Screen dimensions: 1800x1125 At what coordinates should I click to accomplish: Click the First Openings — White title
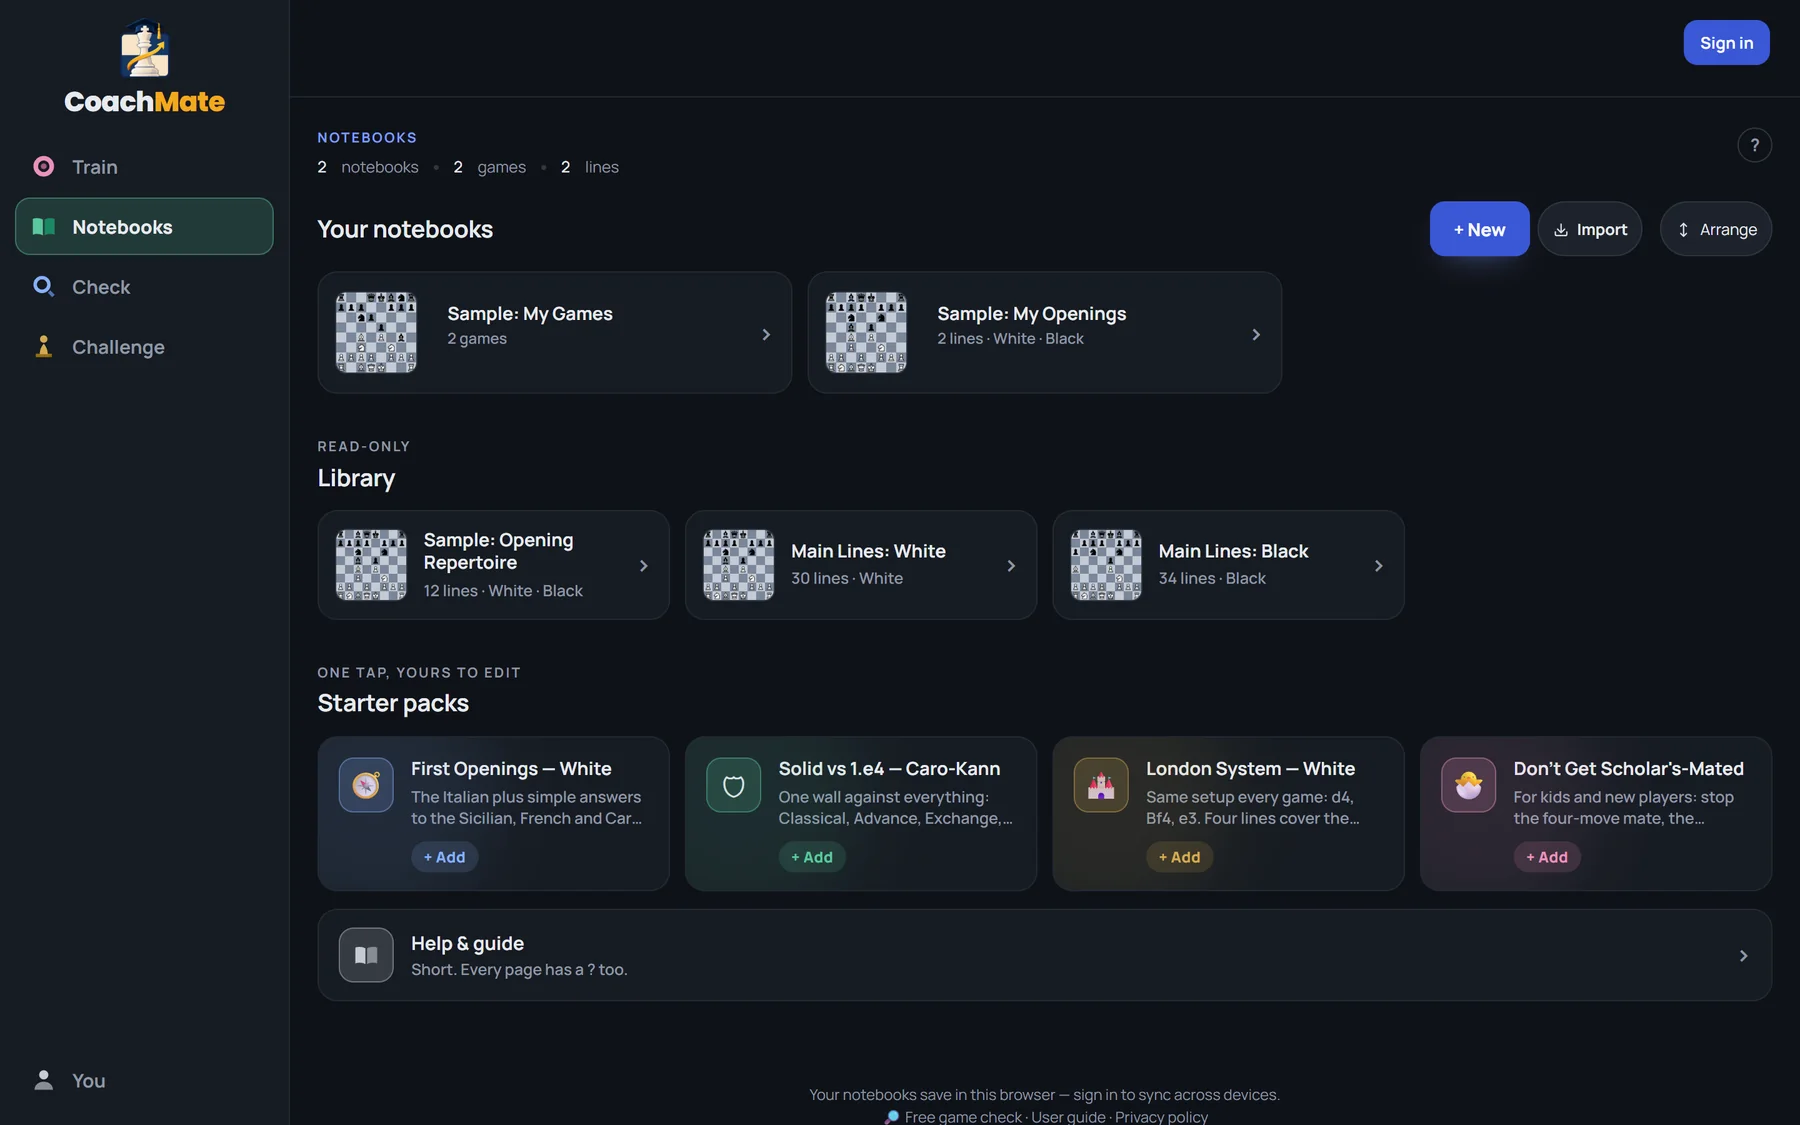511,768
